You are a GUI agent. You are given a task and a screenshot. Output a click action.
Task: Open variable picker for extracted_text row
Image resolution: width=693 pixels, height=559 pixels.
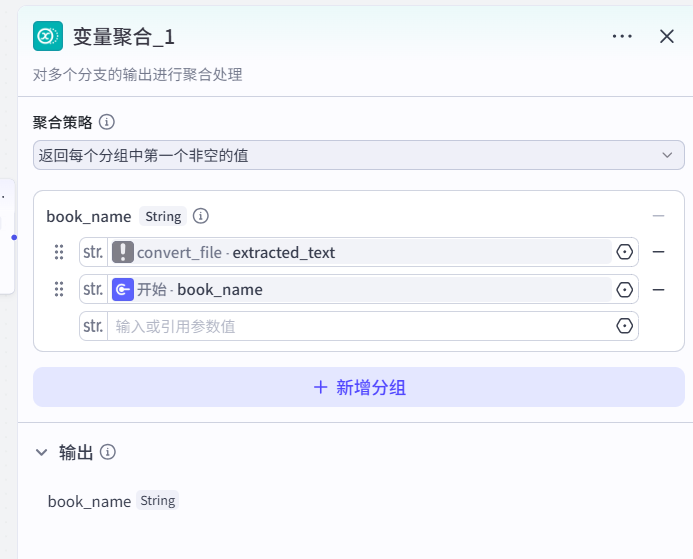coord(625,252)
